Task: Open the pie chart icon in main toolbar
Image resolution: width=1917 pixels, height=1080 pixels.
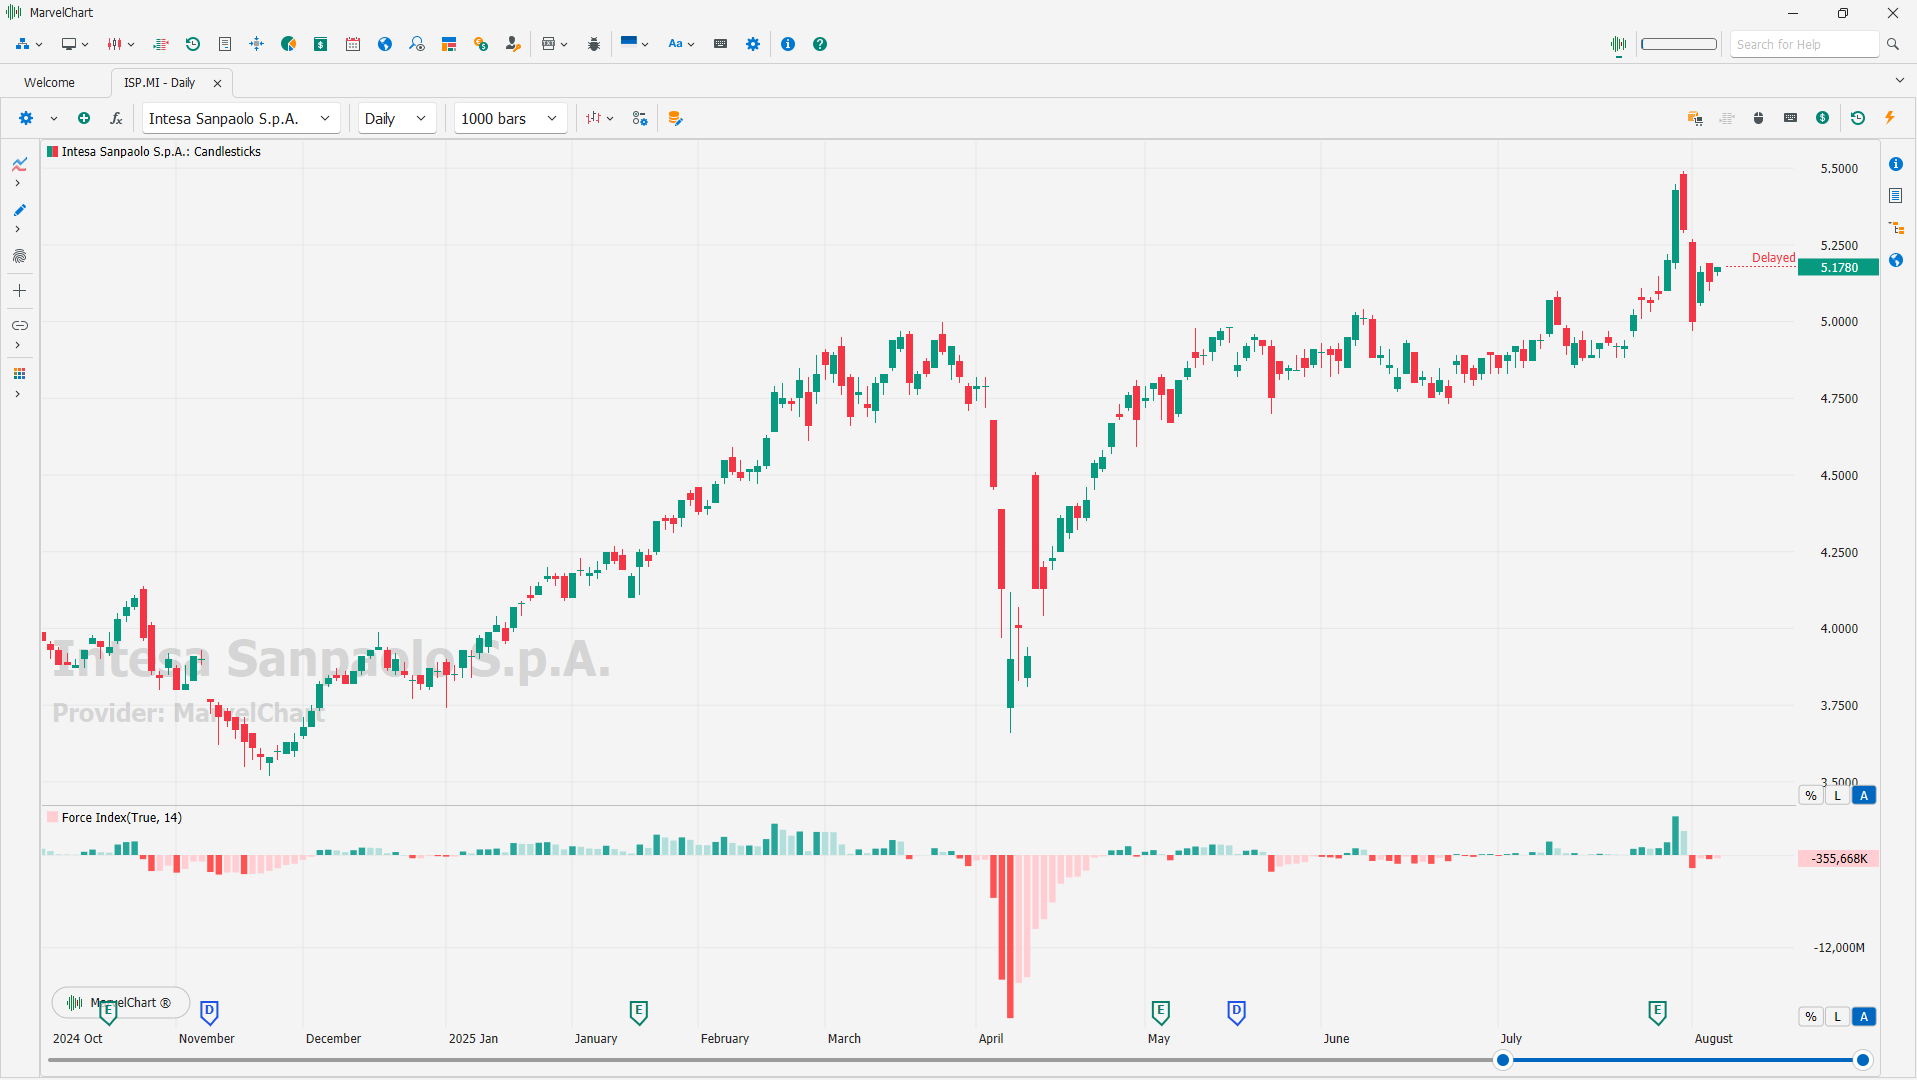Action: (289, 44)
